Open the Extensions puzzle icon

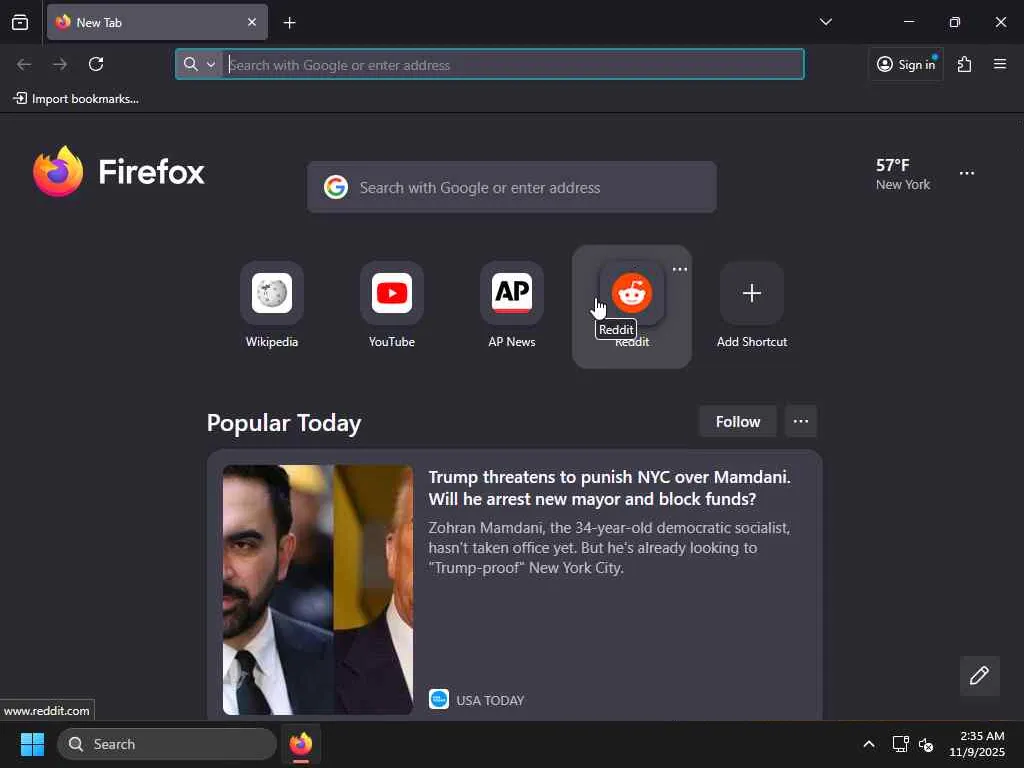pos(964,64)
